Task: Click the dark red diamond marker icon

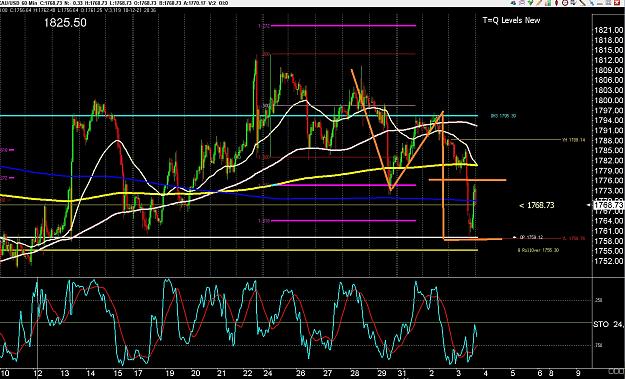Action: 556,3
